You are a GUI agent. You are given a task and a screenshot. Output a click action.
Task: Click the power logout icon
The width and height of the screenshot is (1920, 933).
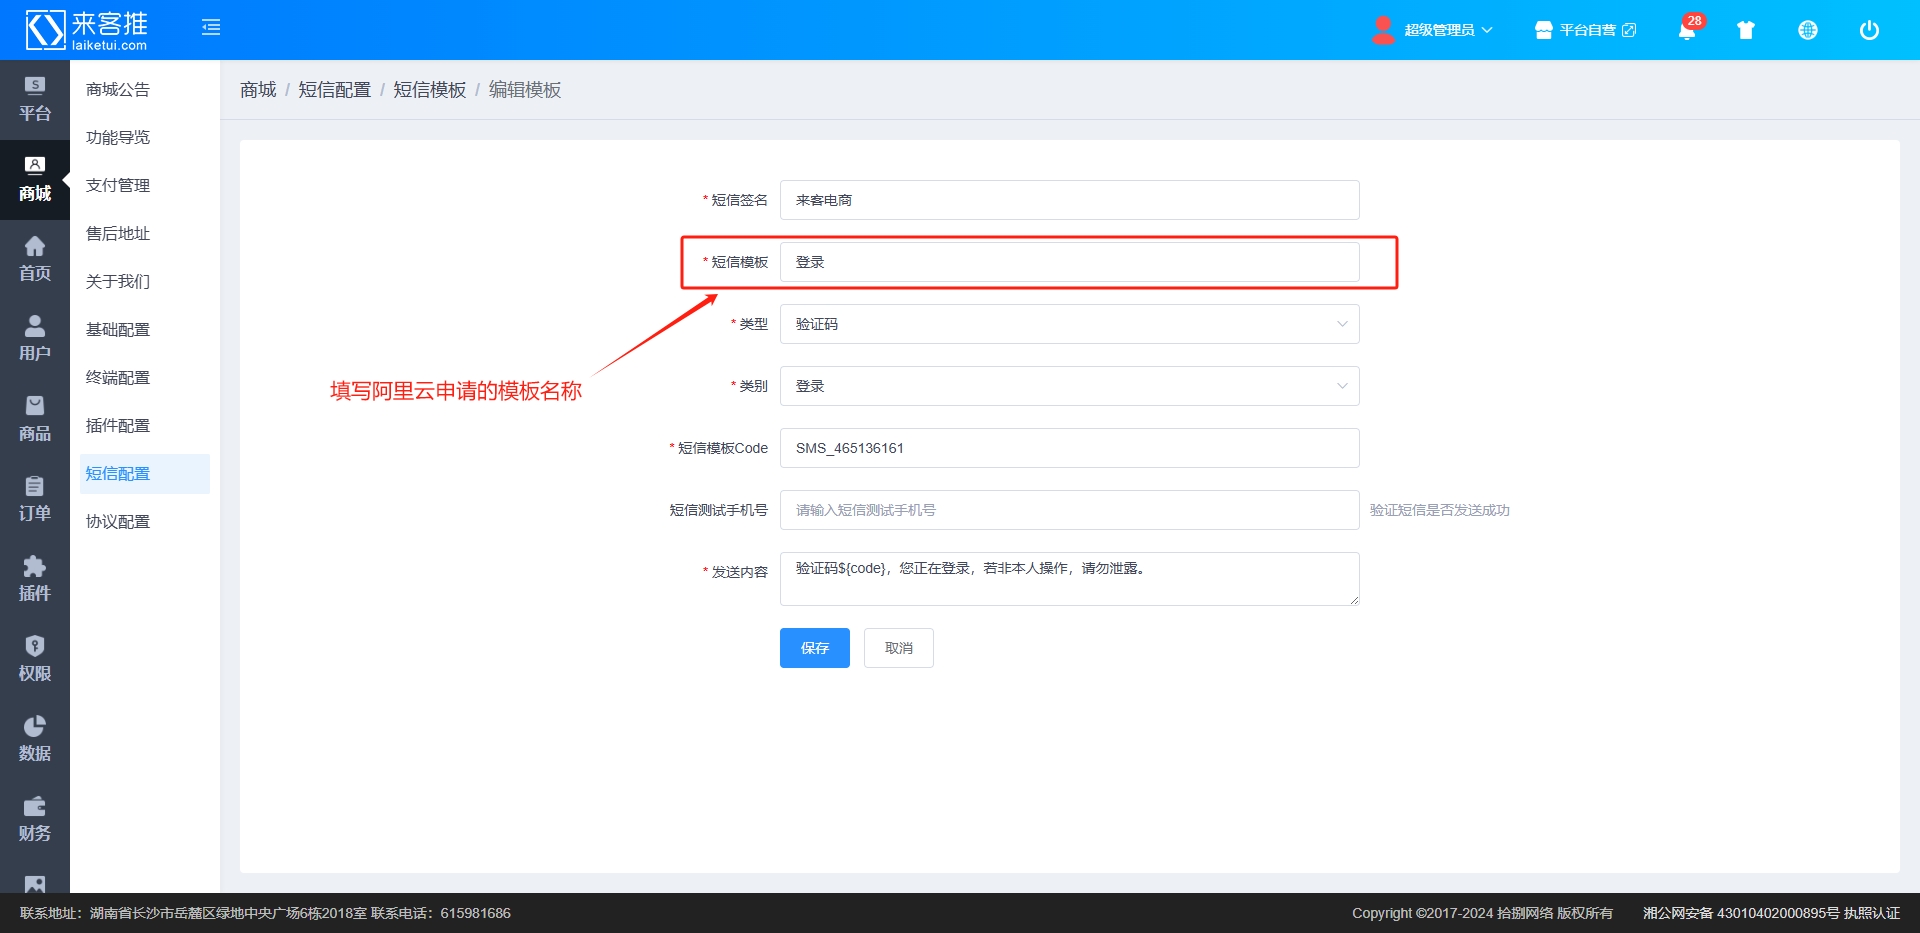[1868, 30]
